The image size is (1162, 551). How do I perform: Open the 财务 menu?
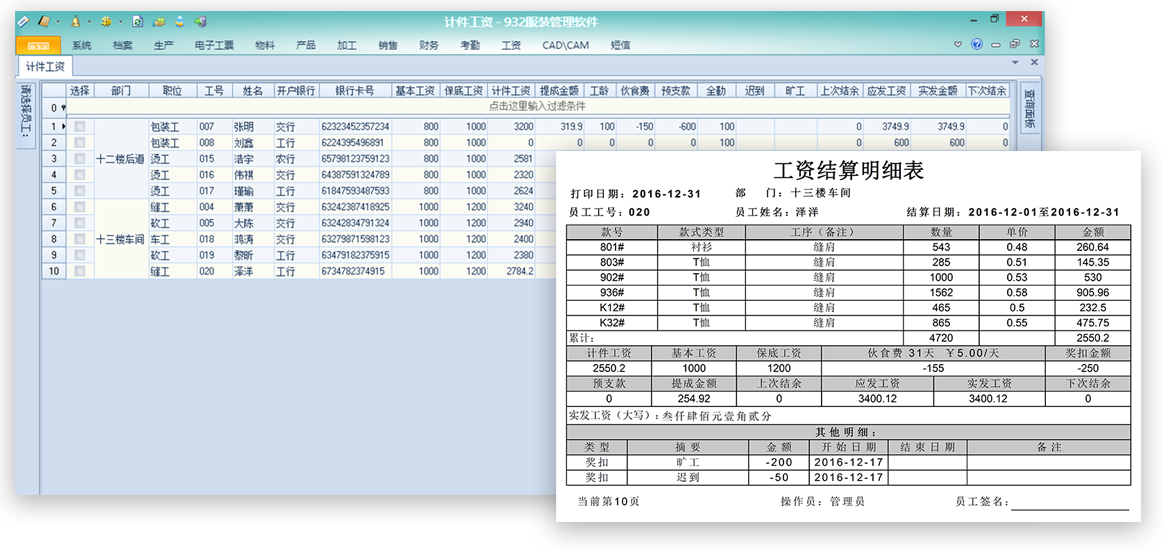coord(429,45)
